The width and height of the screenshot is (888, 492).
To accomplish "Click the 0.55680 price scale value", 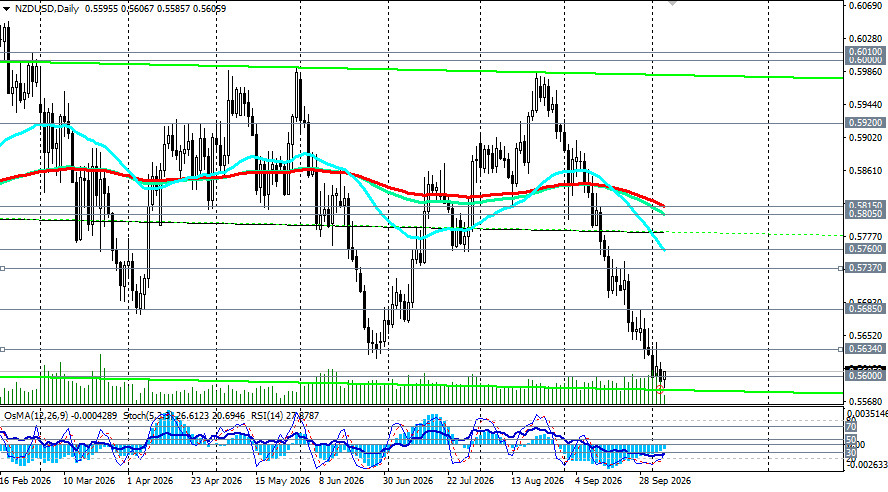I will coord(865,401).
